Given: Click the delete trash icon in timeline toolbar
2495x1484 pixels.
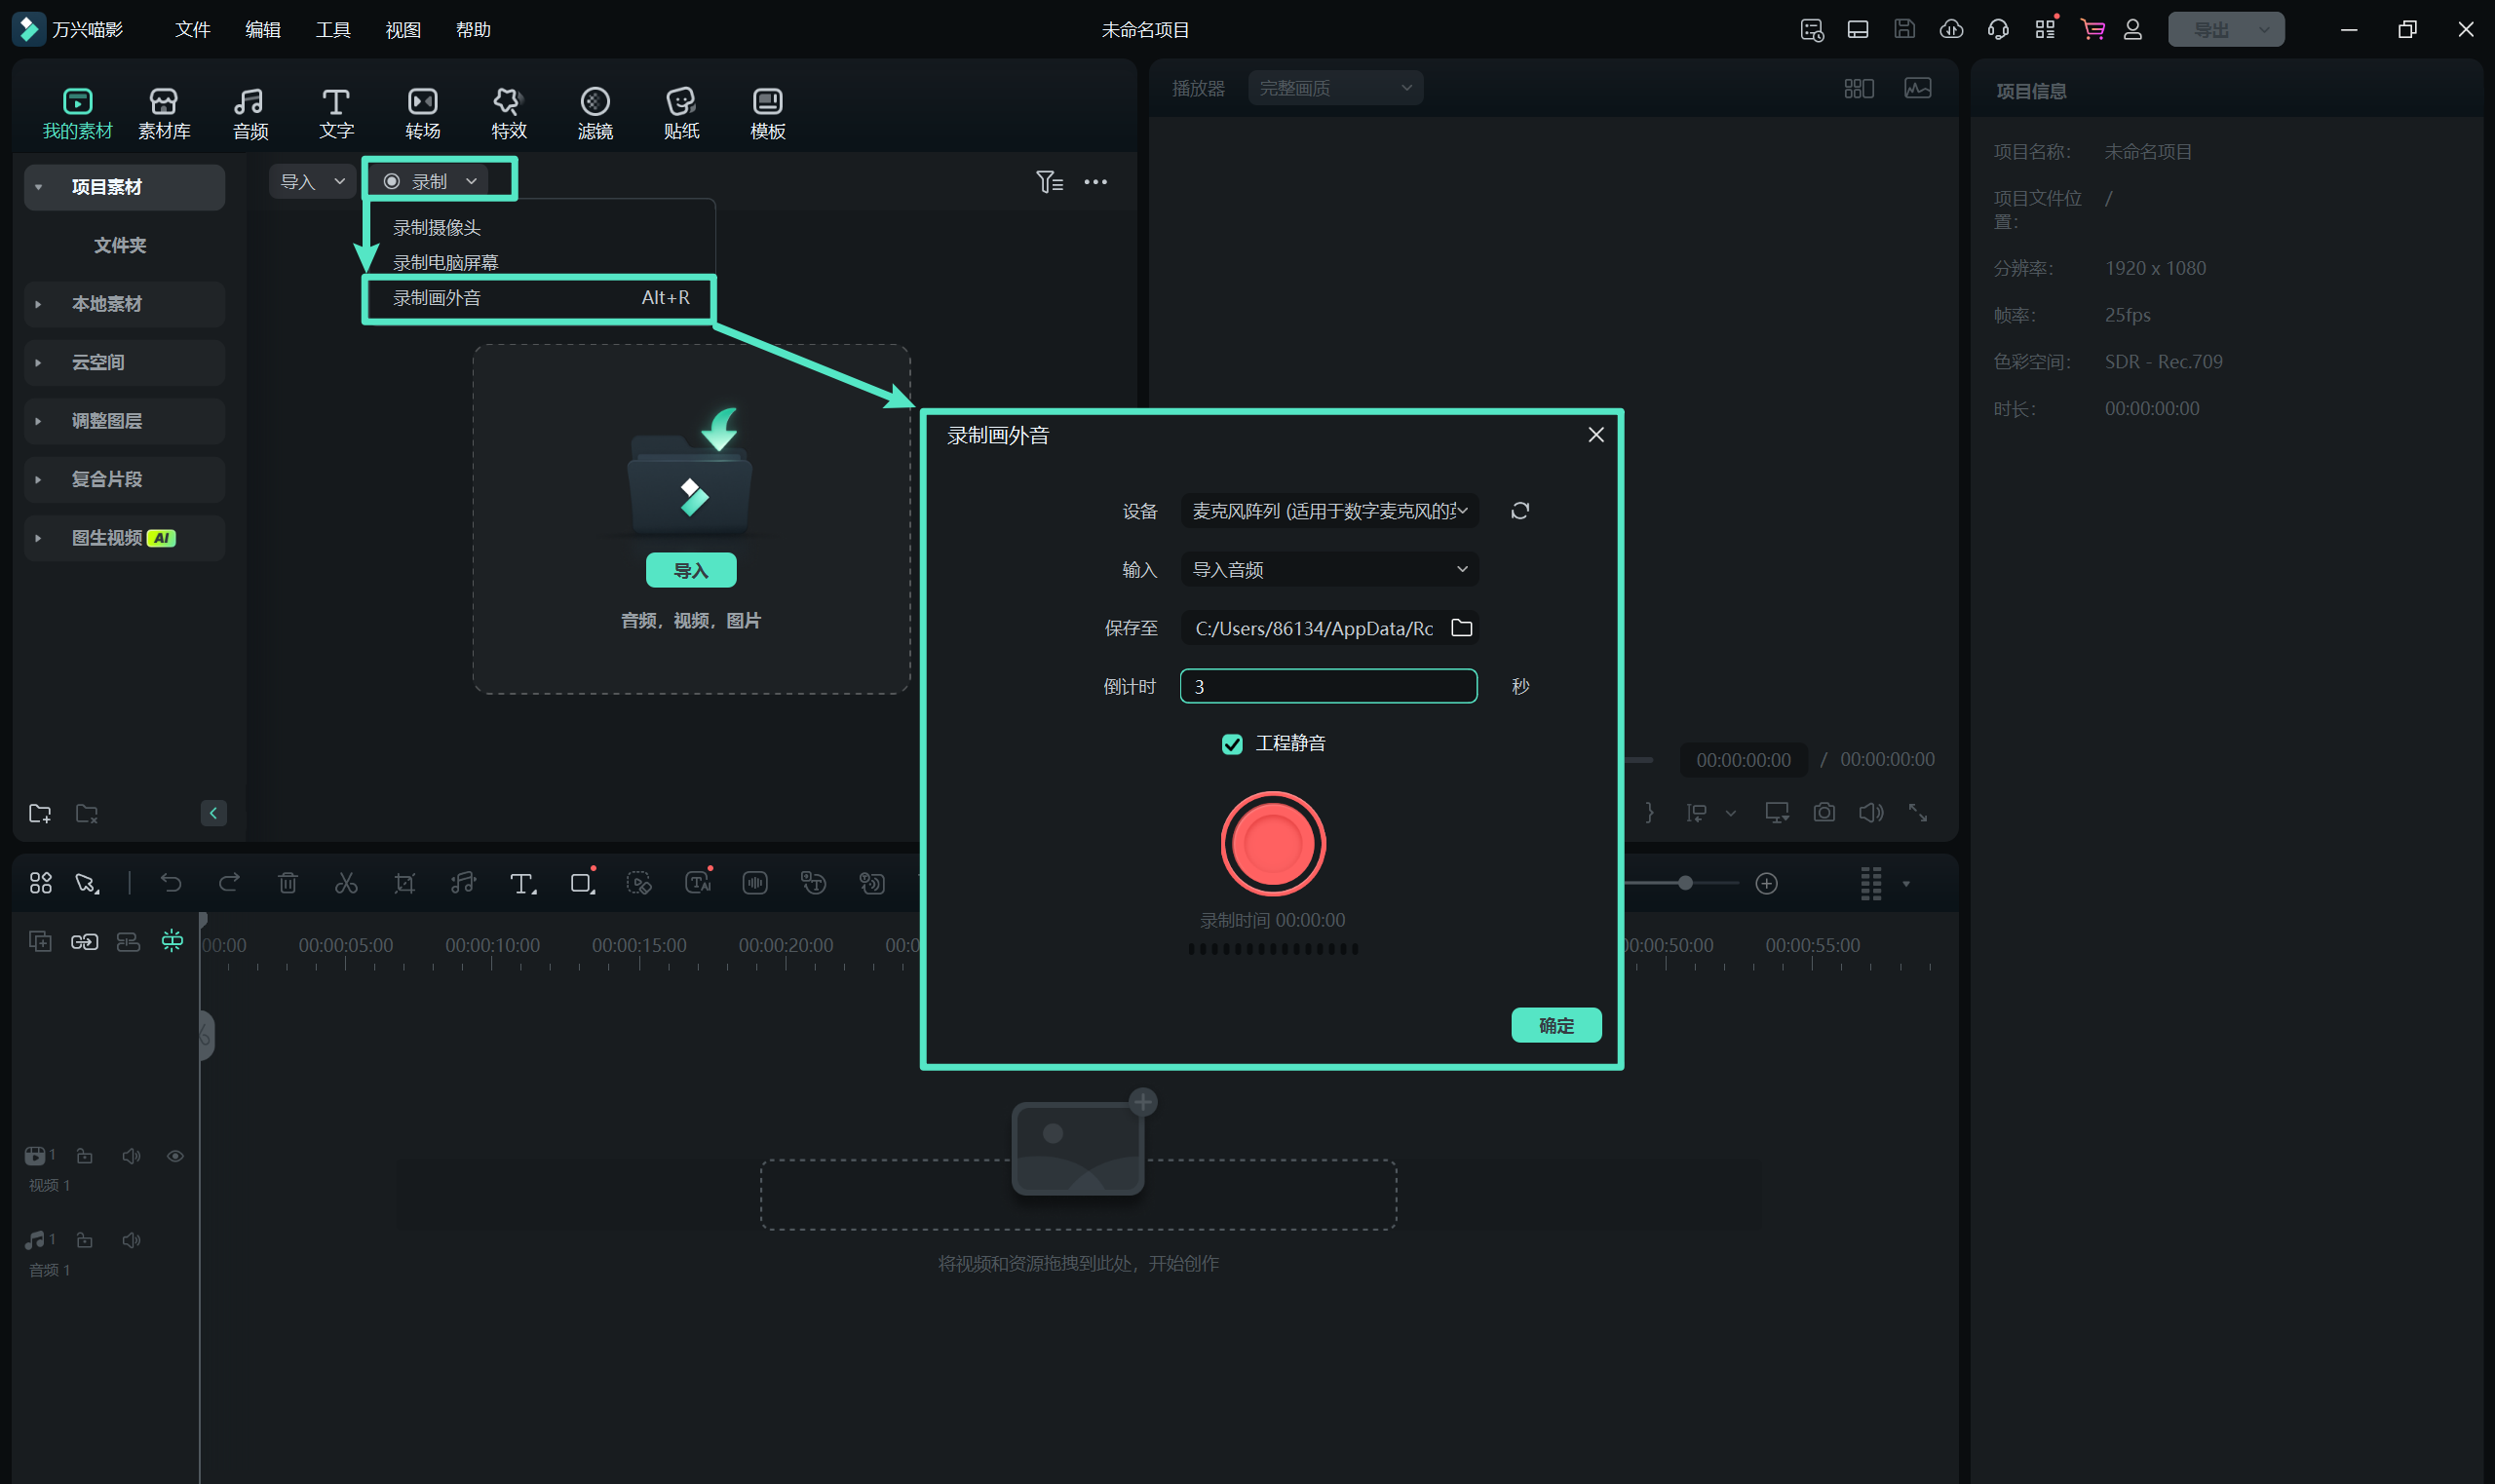Looking at the screenshot, I should (x=288, y=883).
